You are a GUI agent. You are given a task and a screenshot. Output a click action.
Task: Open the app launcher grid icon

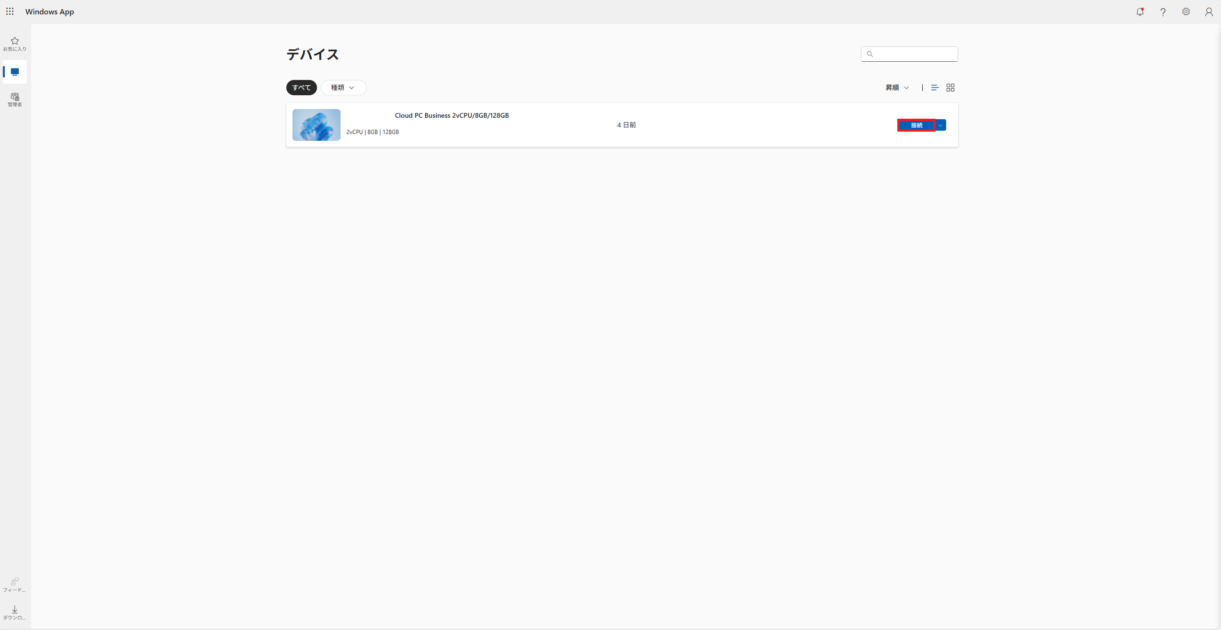(10, 12)
